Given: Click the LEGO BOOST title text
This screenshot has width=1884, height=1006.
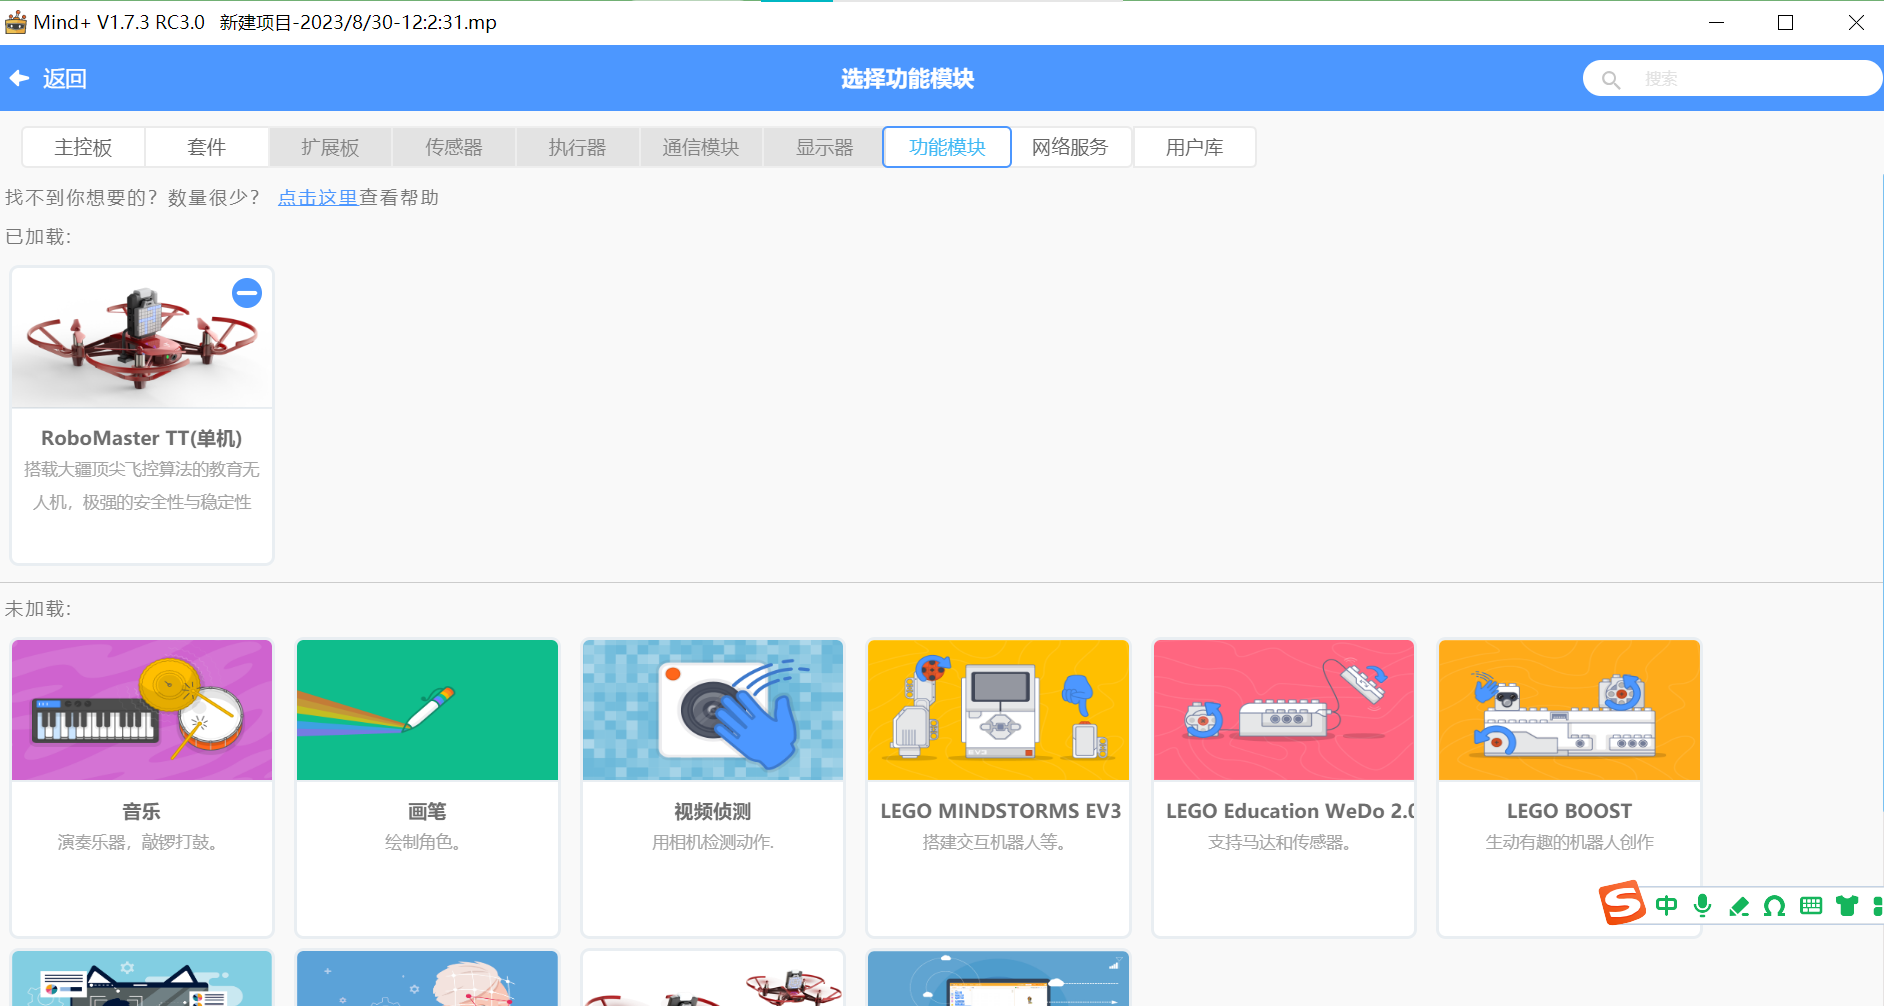Looking at the screenshot, I should (1569, 811).
